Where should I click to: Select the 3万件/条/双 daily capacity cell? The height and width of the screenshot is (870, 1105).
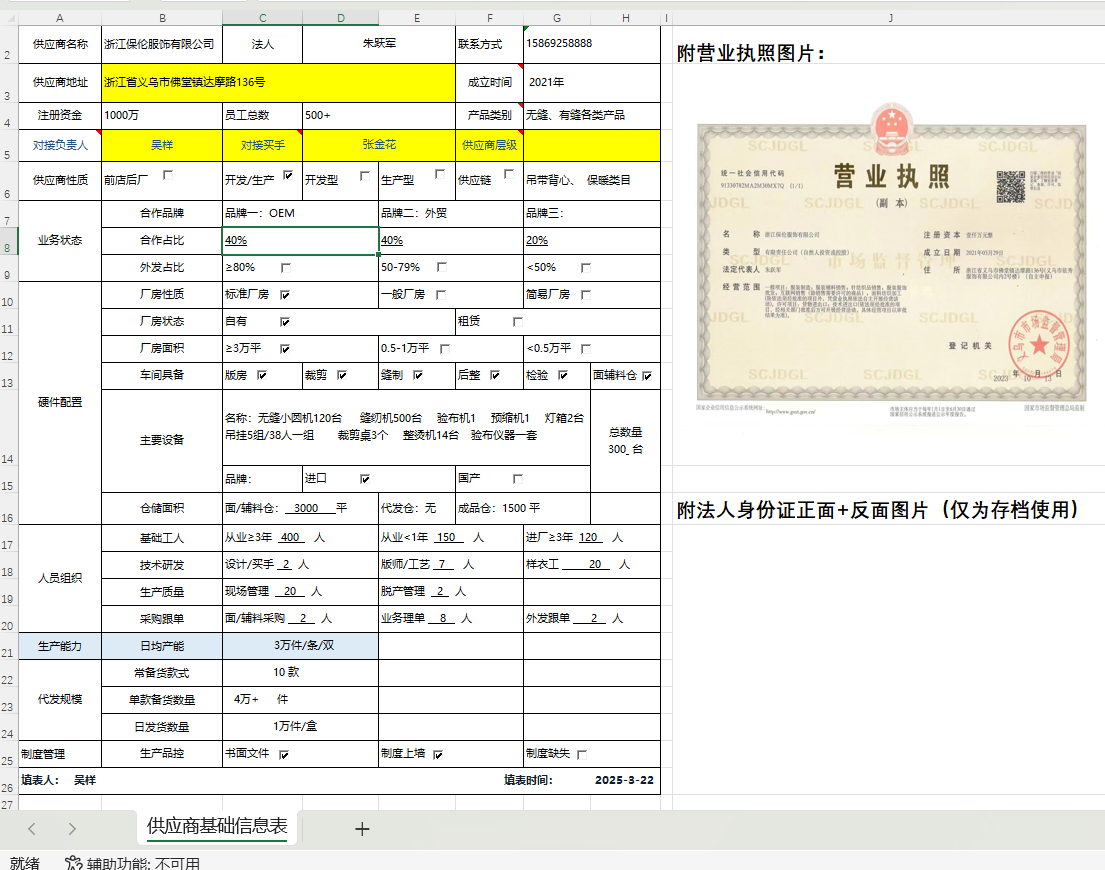[300, 646]
